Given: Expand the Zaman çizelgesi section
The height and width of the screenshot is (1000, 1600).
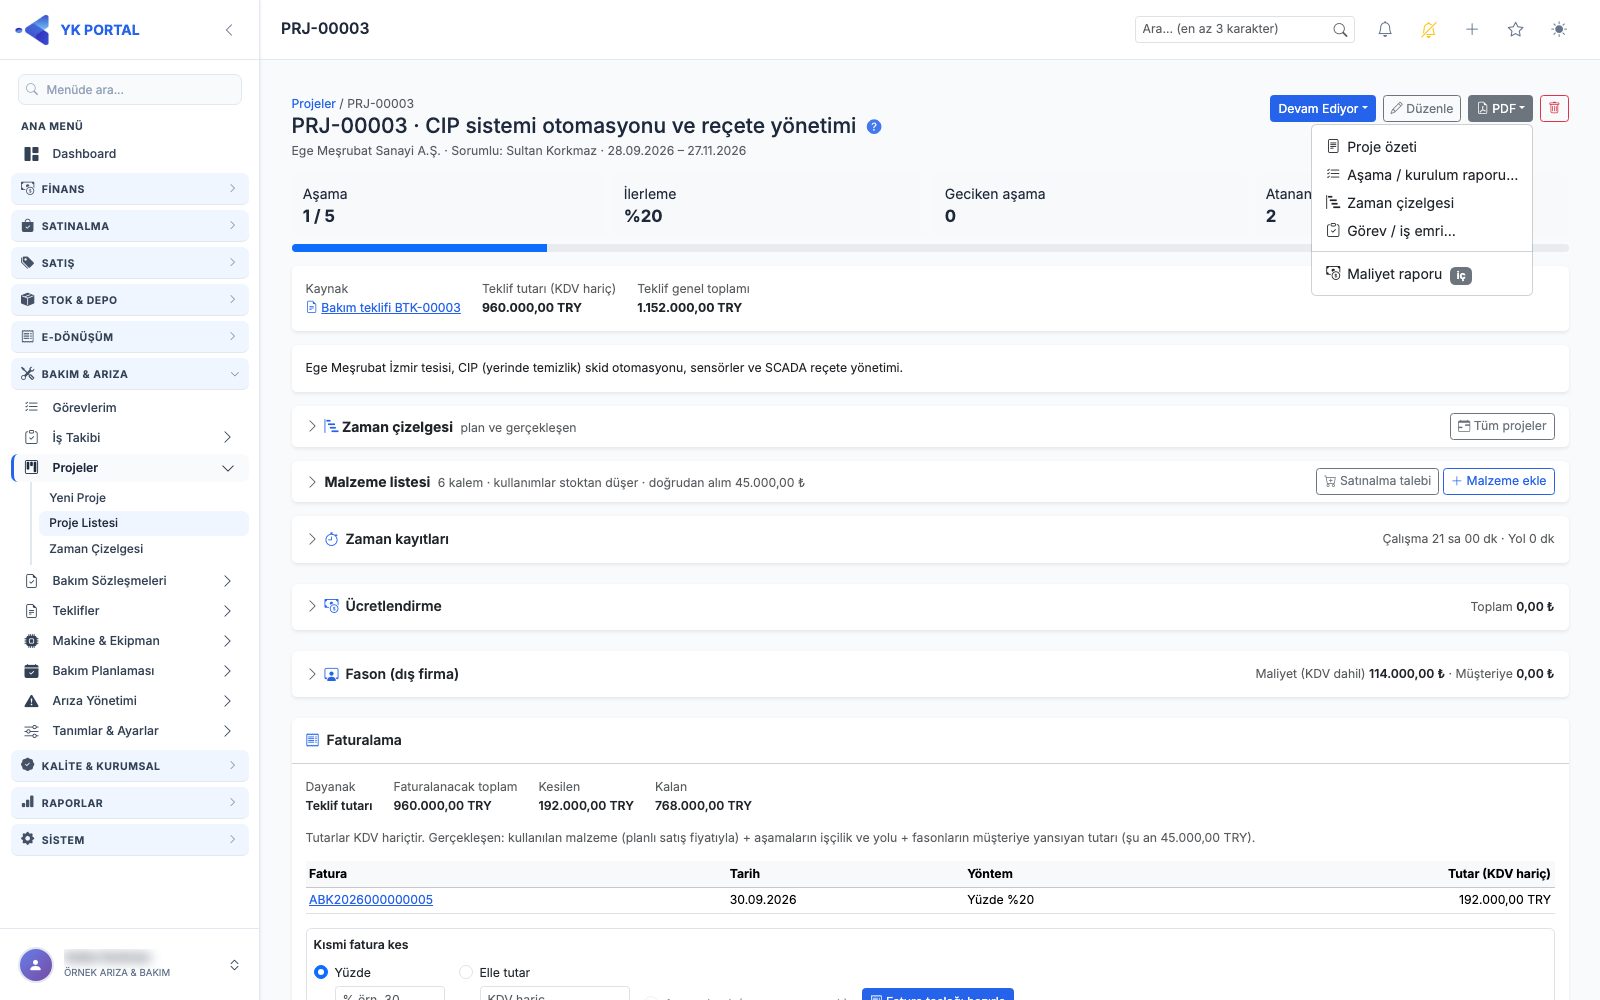Looking at the screenshot, I should tap(312, 426).
